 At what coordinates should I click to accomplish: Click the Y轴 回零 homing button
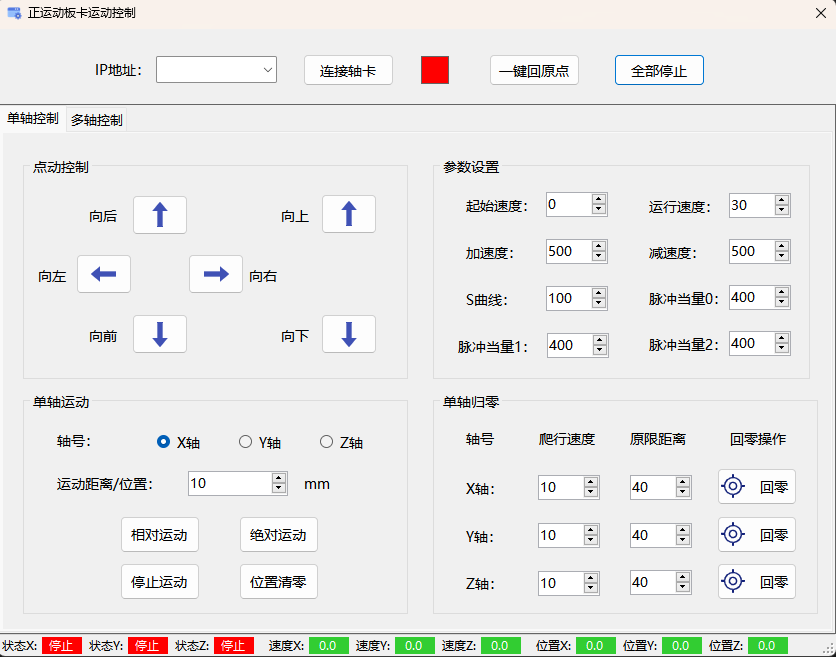(757, 534)
